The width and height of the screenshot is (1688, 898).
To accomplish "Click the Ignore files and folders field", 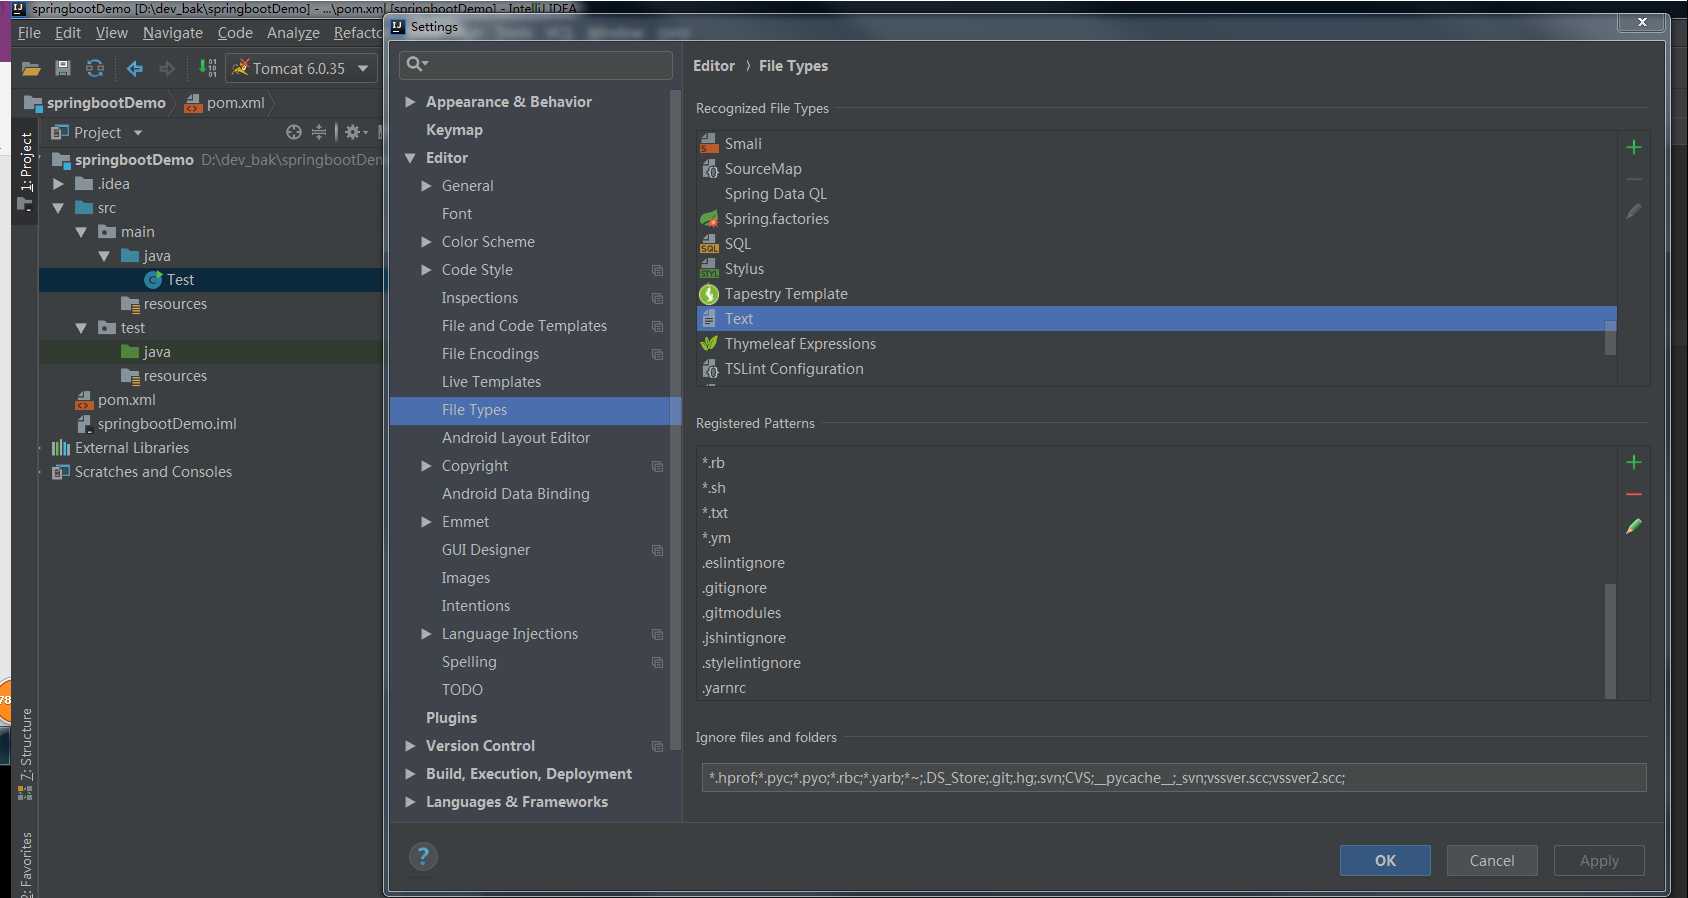I will click(1174, 778).
